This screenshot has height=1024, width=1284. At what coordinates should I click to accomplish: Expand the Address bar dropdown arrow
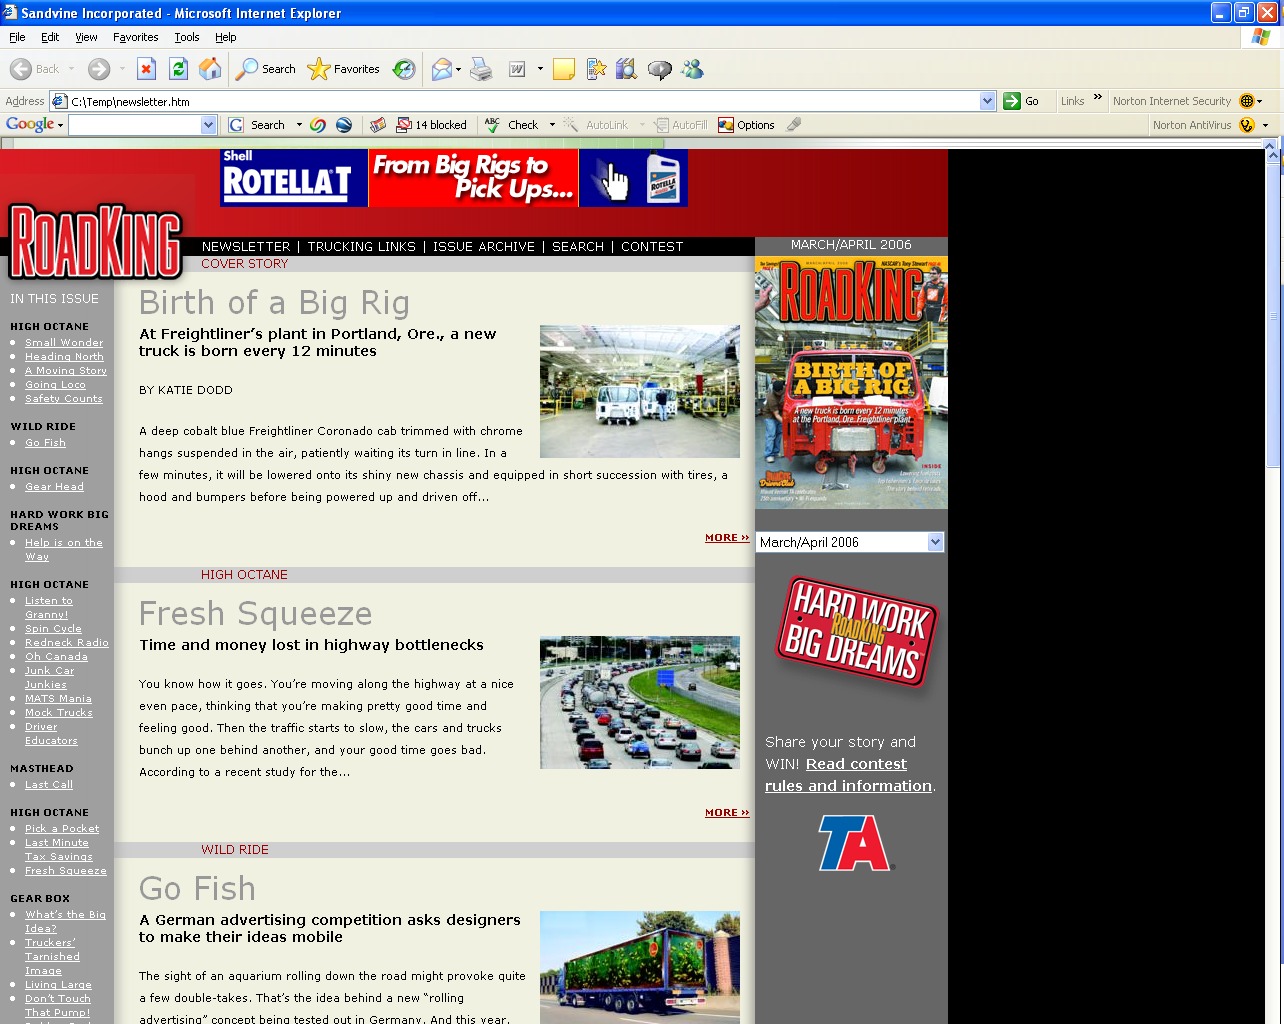[987, 101]
